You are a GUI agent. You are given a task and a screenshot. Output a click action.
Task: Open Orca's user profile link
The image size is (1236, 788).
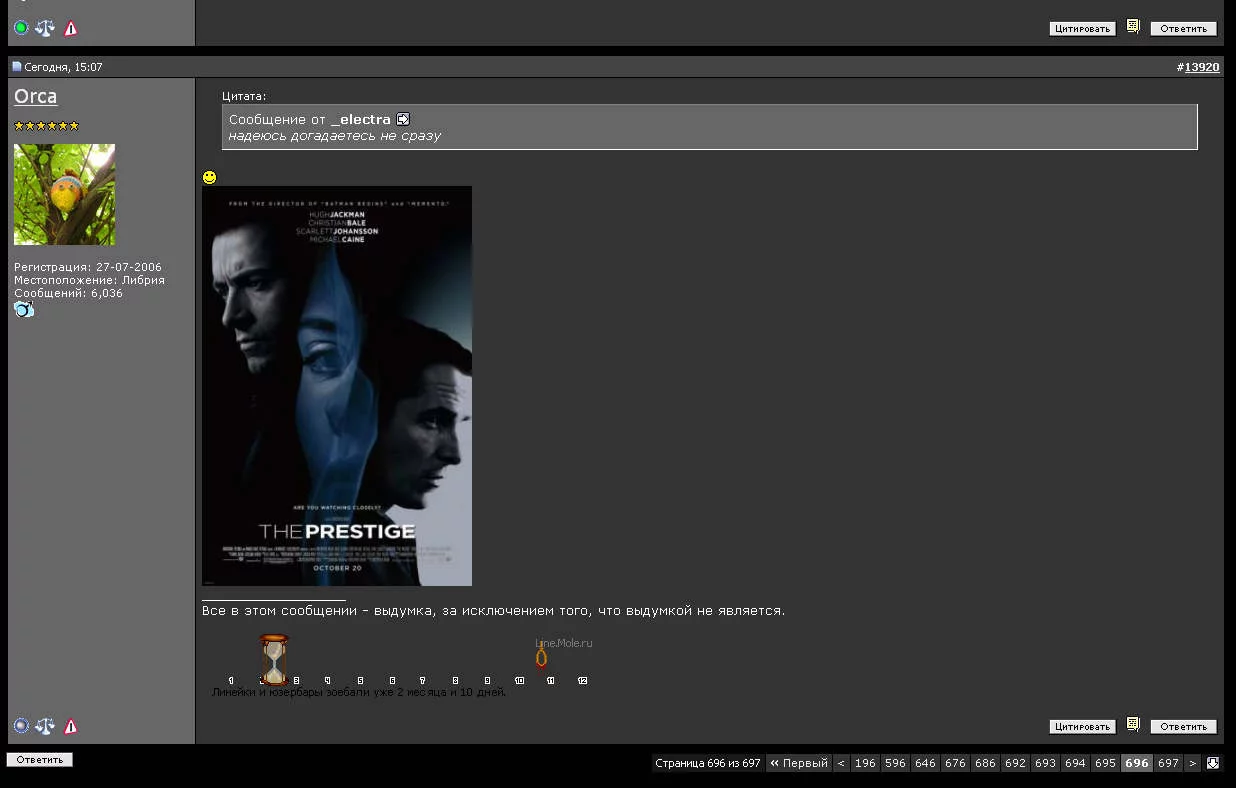pyautogui.click(x=36, y=97)
